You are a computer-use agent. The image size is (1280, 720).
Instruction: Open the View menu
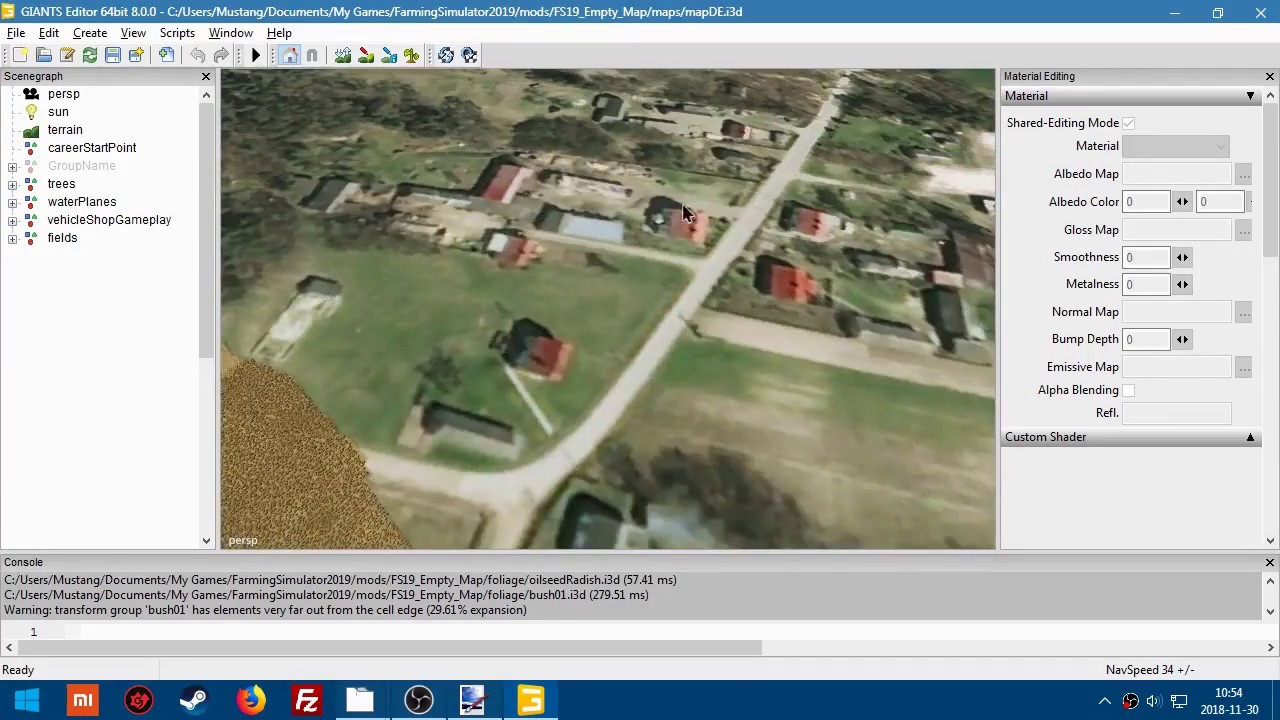pos(133,33)
